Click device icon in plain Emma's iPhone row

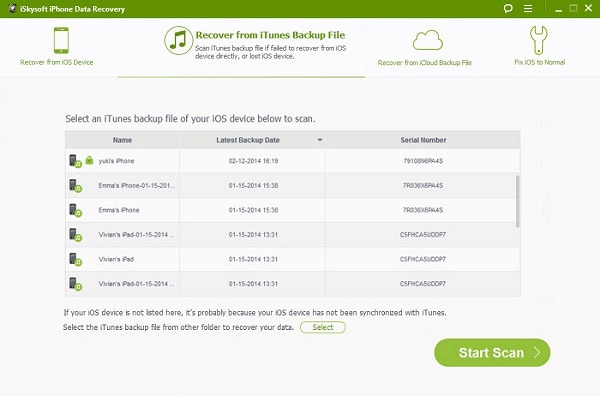pos(75,210)
